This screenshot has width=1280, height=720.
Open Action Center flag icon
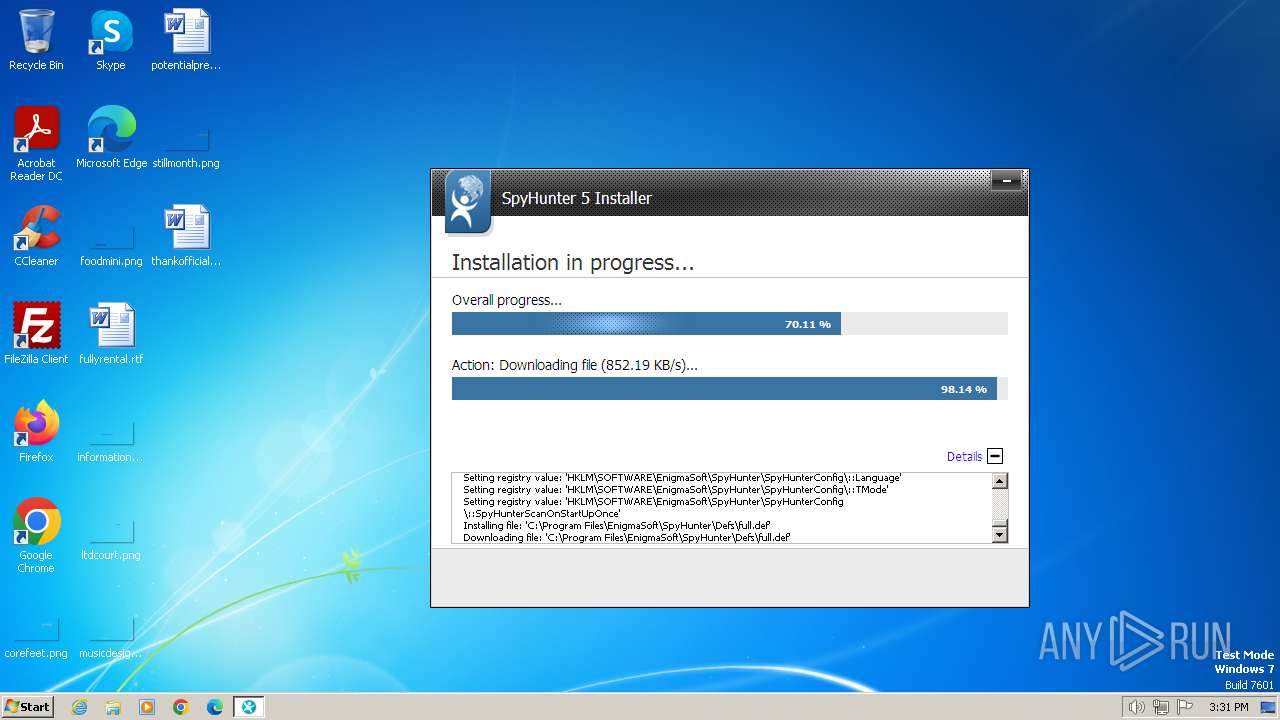tap(1186, 707)
